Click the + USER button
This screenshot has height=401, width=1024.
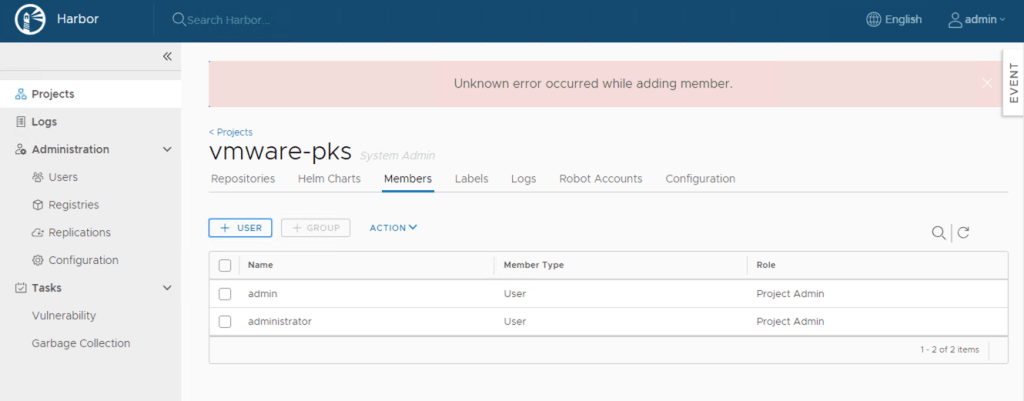coord(240,228)
